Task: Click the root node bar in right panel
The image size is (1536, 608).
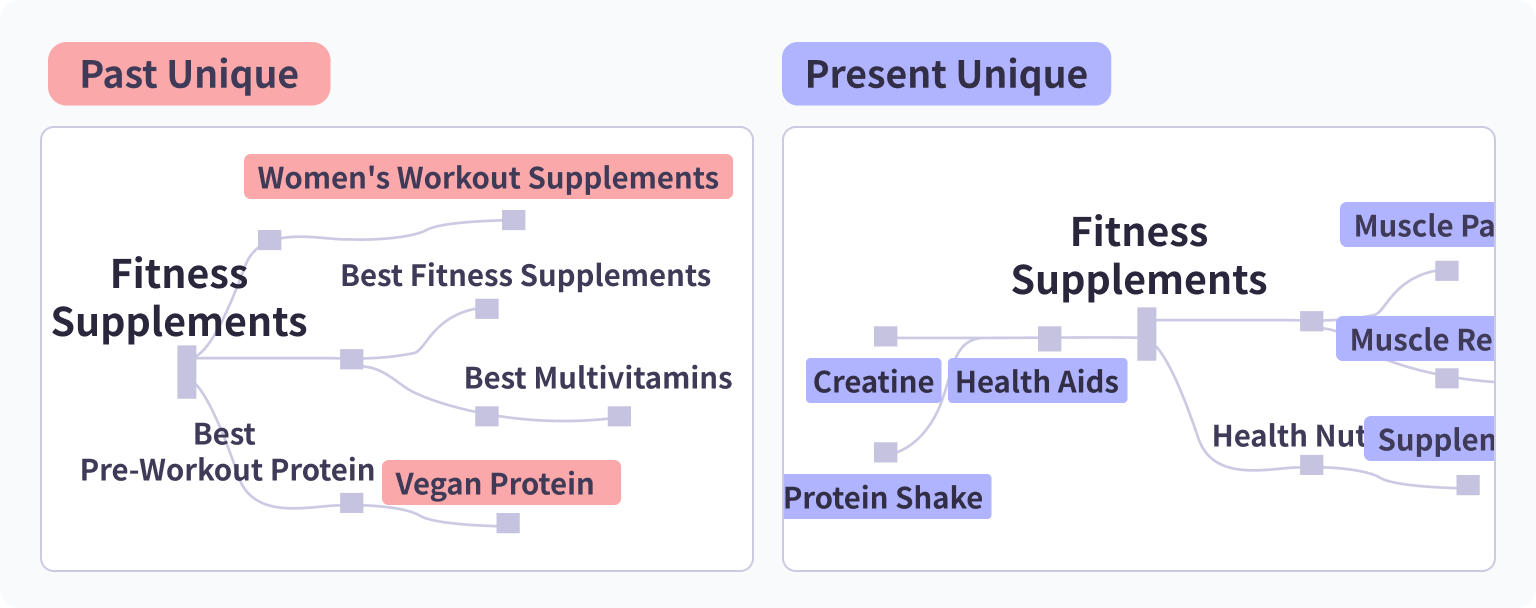Action: pos(1147,334)
